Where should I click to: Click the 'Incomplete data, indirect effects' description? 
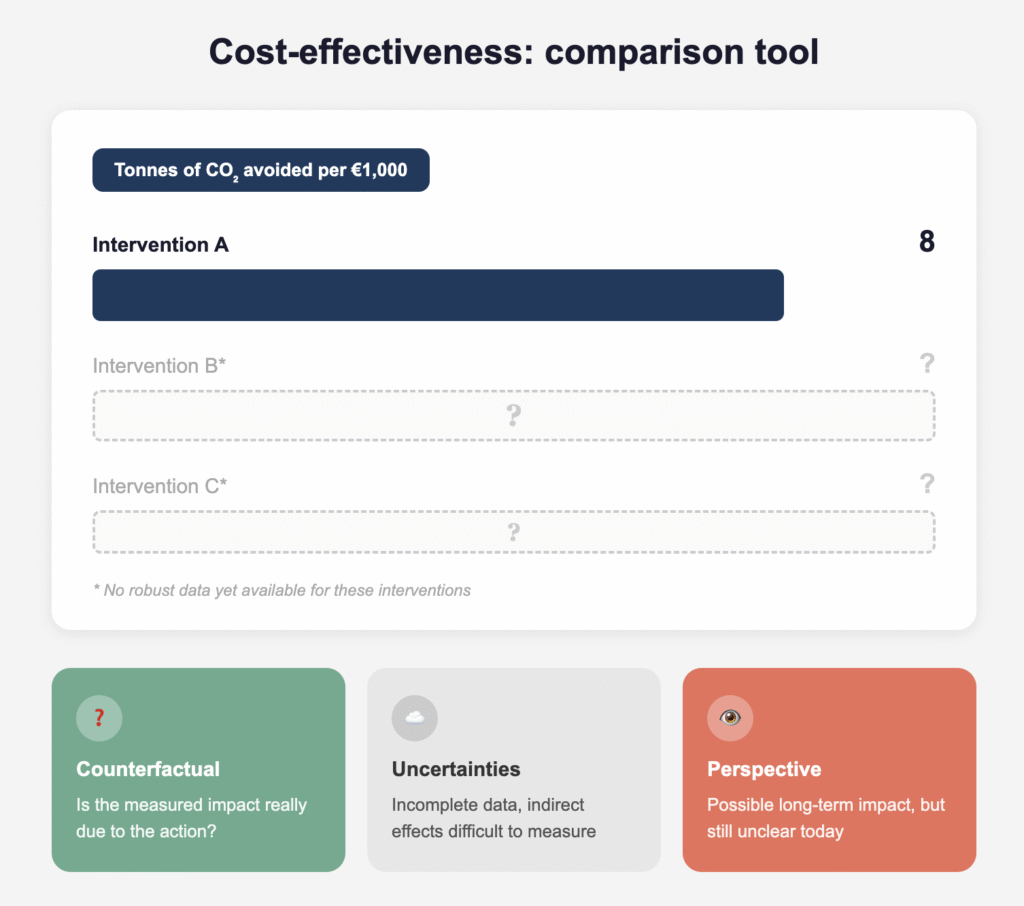point(493,818)
